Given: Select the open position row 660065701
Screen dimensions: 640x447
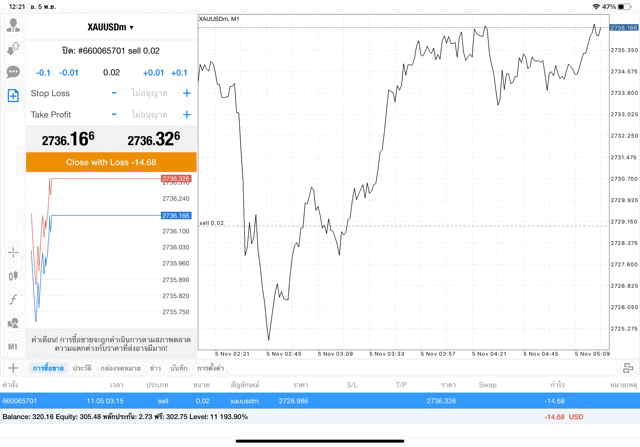Looking at the screenshot, I should (x=320, y=400).
